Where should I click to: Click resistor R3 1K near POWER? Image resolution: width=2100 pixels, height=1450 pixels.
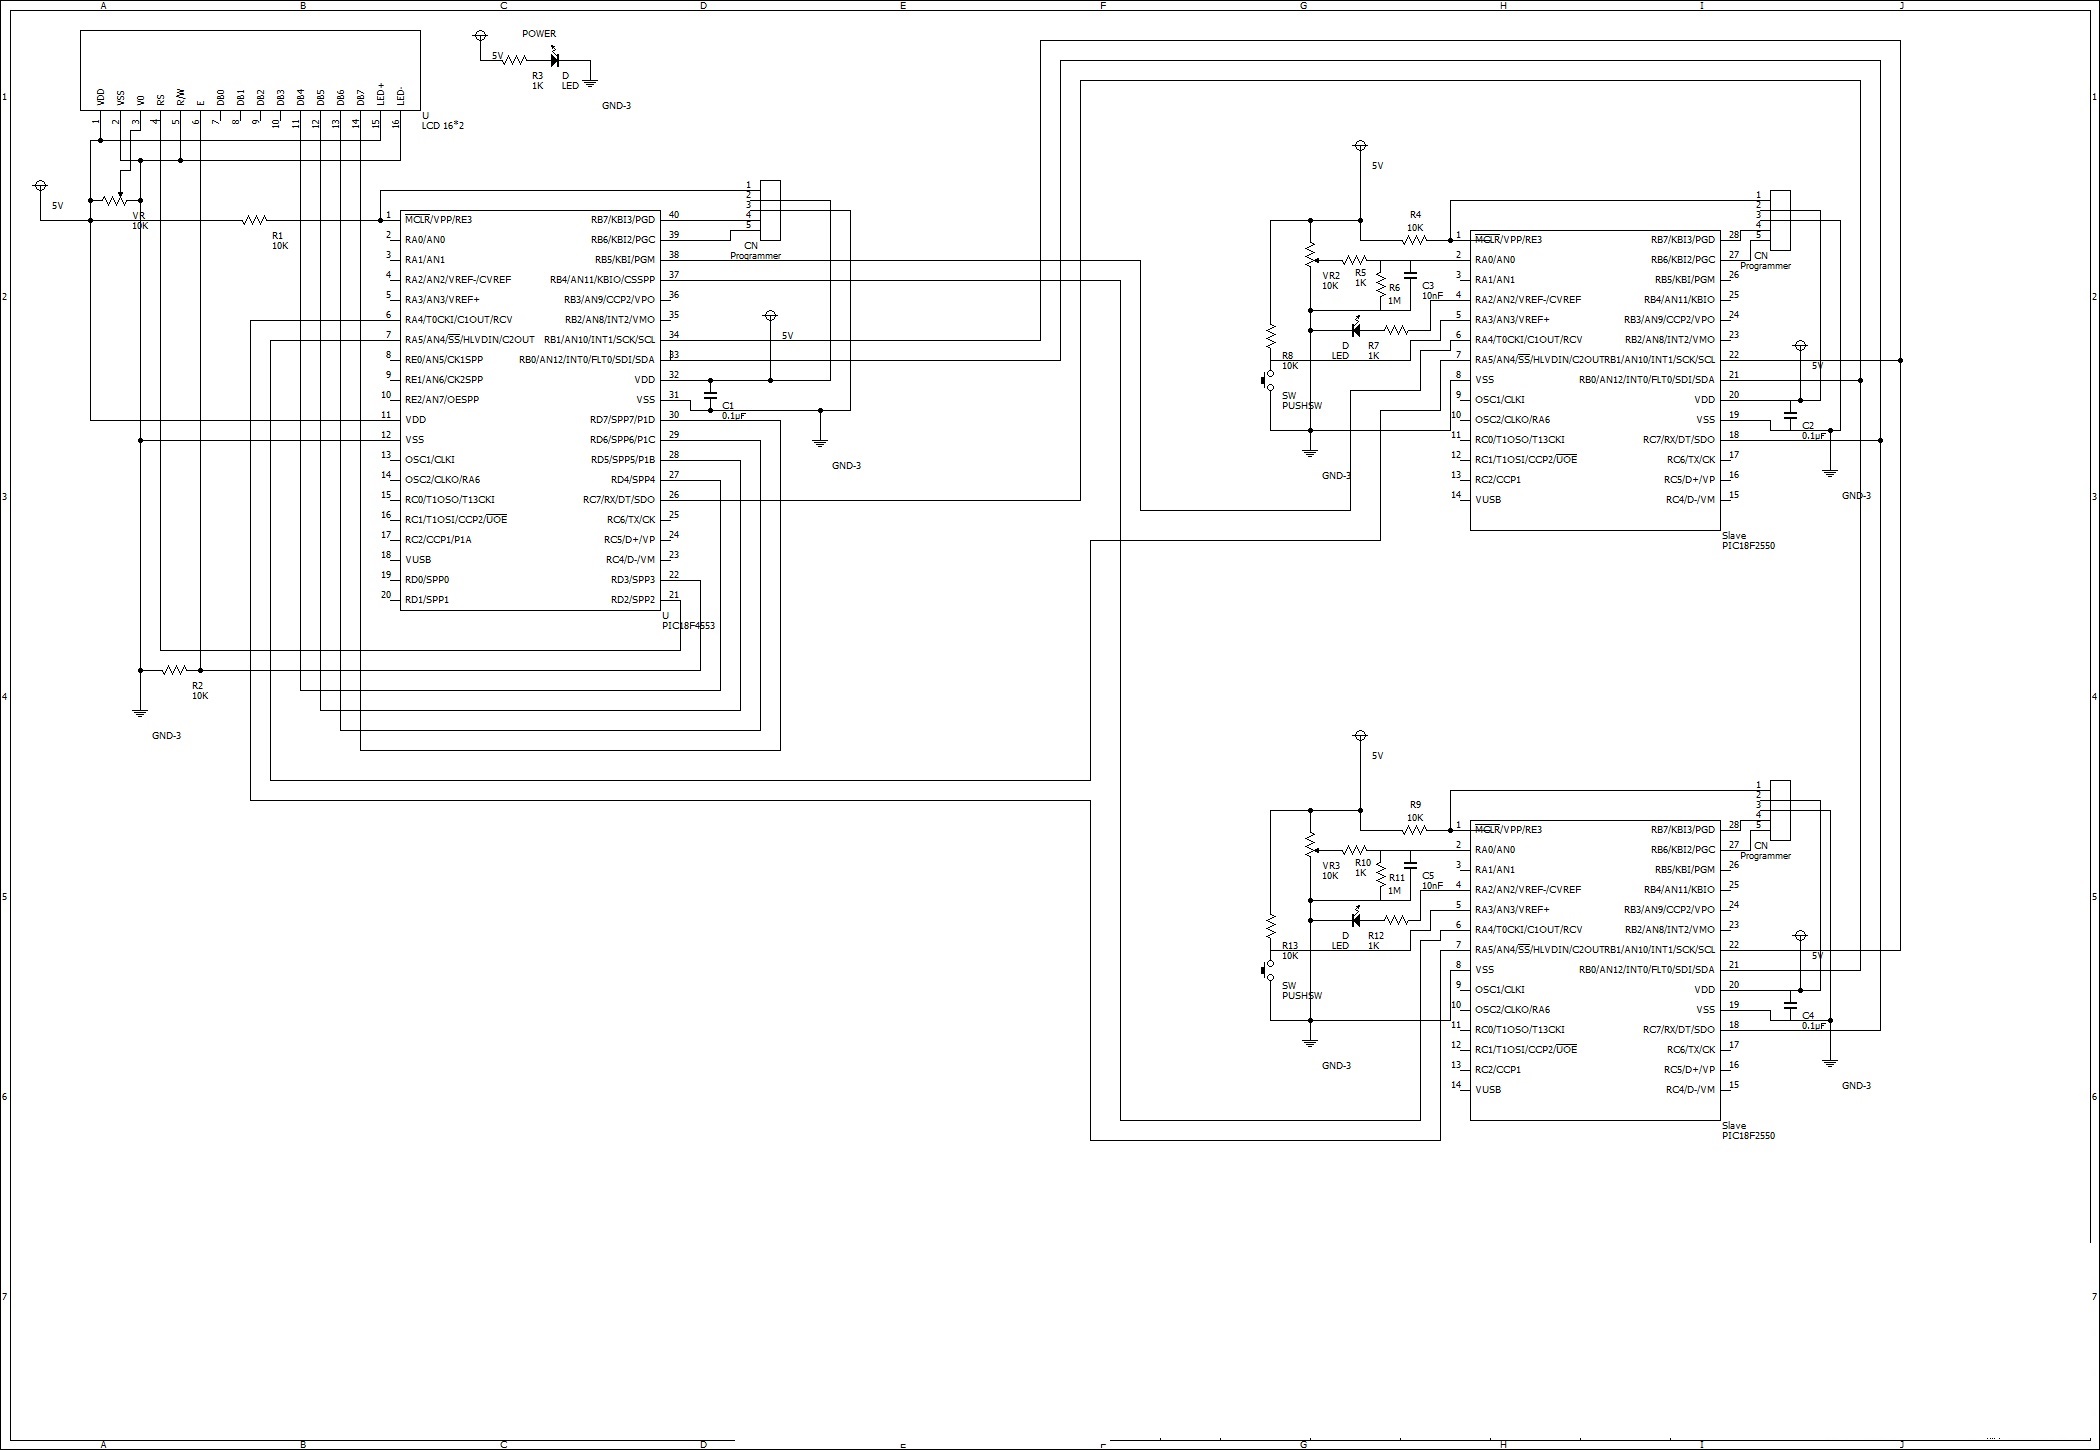[x=515, y=60]
